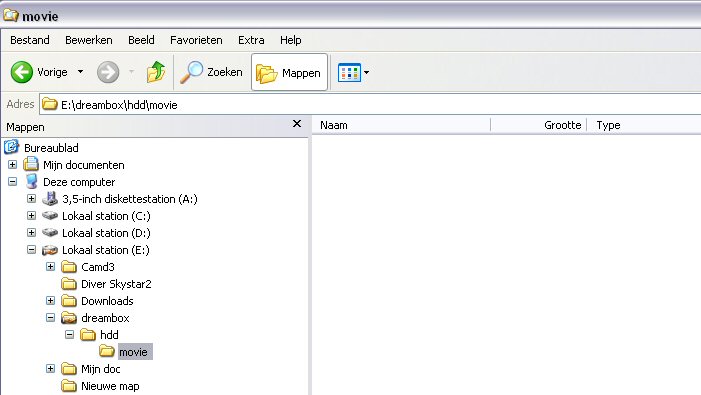
Task: Select the movie folder icon in tree
Action: 107,351
